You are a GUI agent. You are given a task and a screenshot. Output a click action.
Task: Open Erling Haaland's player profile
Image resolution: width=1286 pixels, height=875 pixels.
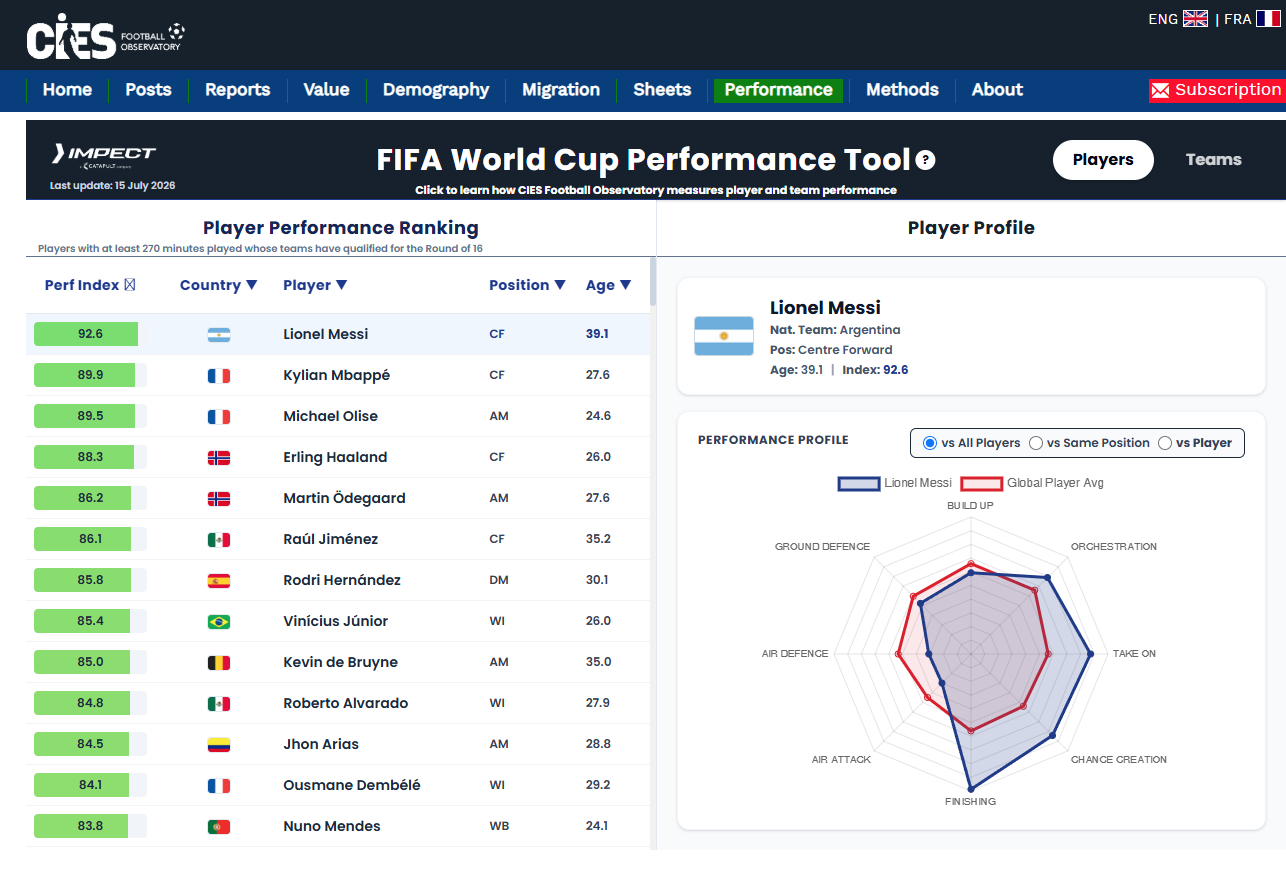pyautogui.click(x=335, y=457)
